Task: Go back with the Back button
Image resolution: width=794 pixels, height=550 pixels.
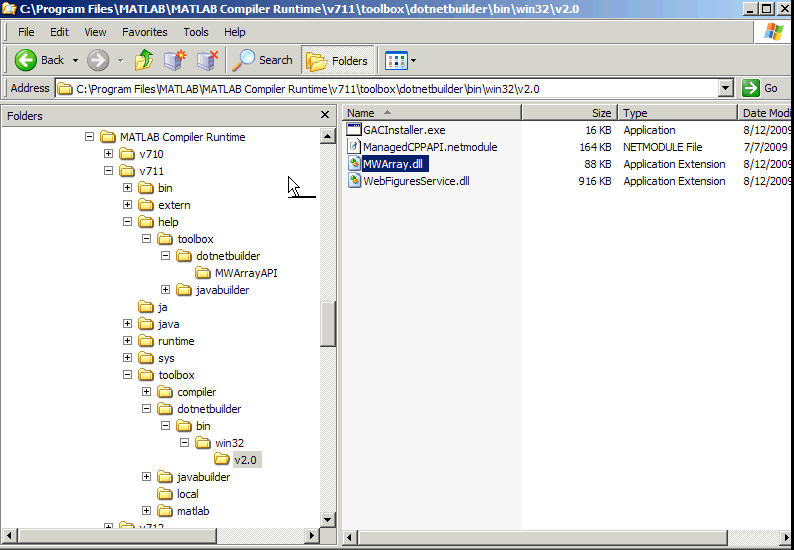Action: (x=38, y=60)
